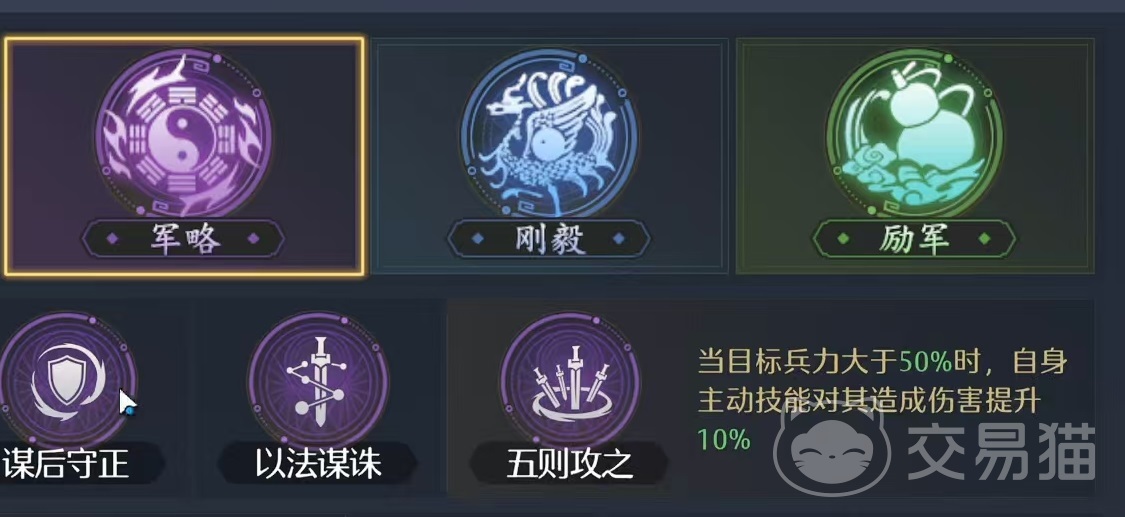
Task: Pick the green gourd 励军 emblem
Action: [x=915, y=134]
